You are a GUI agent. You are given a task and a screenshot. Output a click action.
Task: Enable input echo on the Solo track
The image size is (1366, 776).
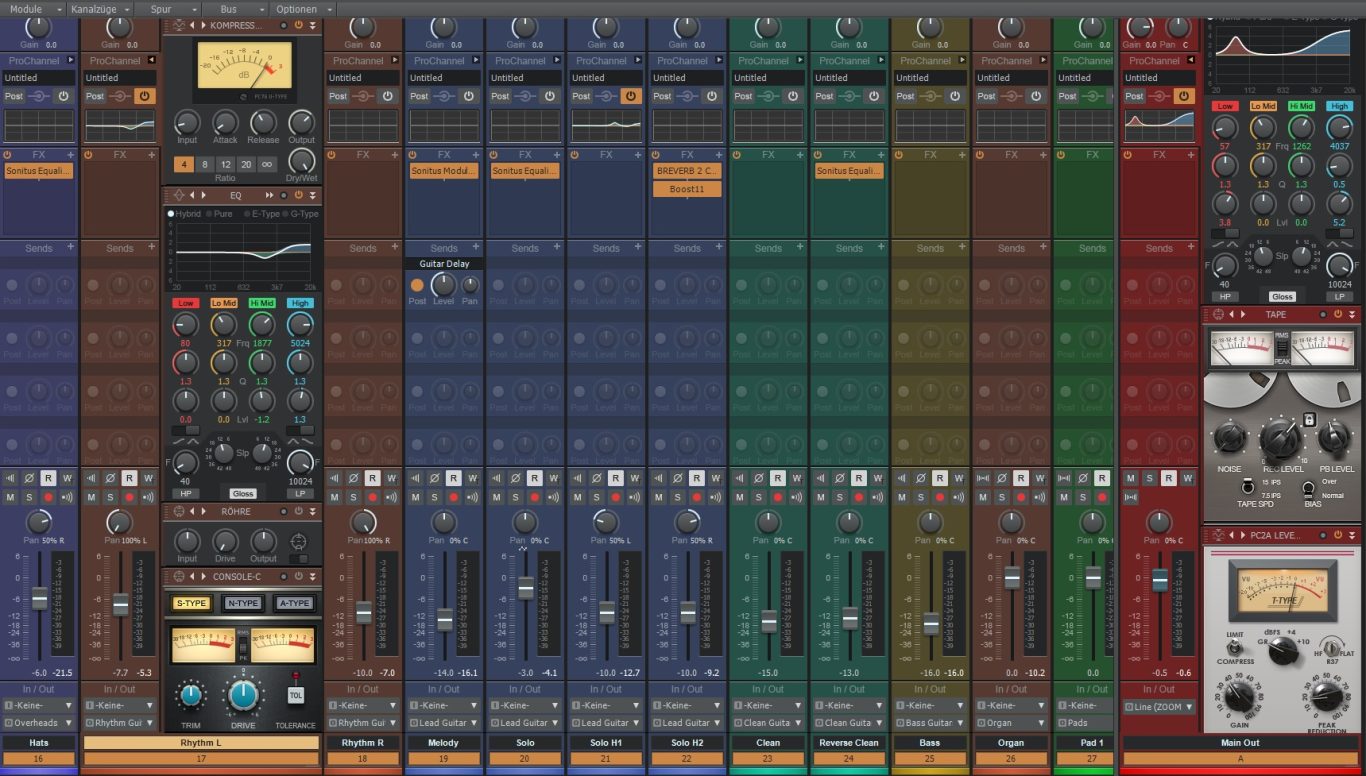tap(553, 497)
